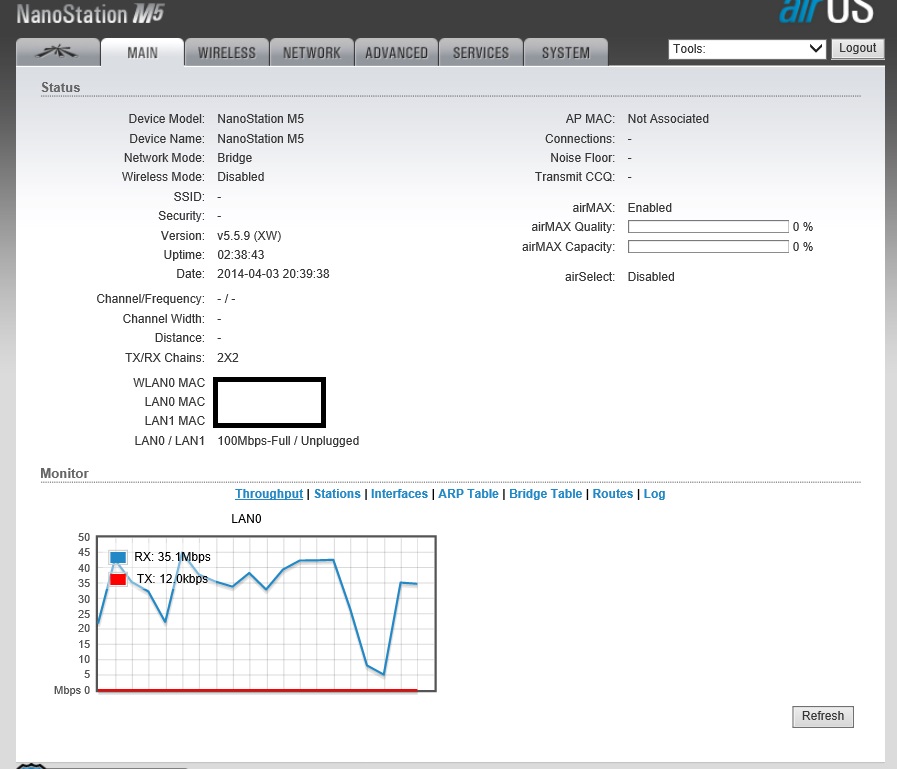The height and width of the screenshot is (769, 897).
Task: Select the TX/RX Chains value 2X2
Action: pyautogui.click(x=228, y=358)
